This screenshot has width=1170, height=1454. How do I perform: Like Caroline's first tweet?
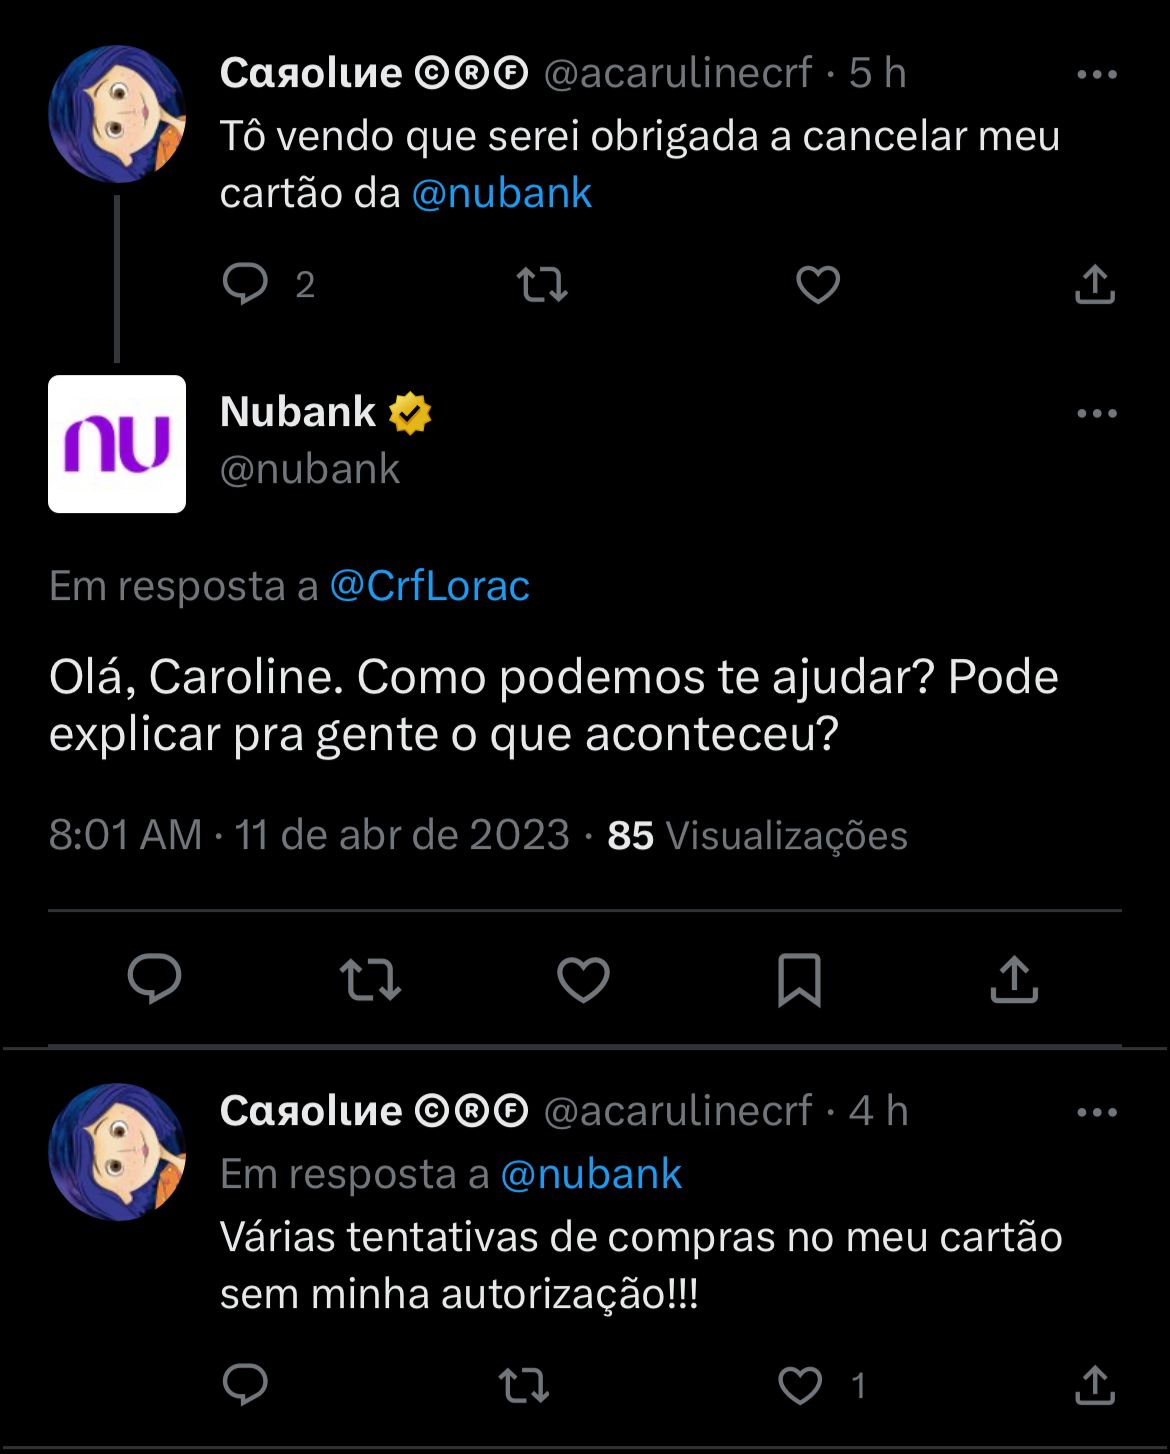click(x=817, y=284)
